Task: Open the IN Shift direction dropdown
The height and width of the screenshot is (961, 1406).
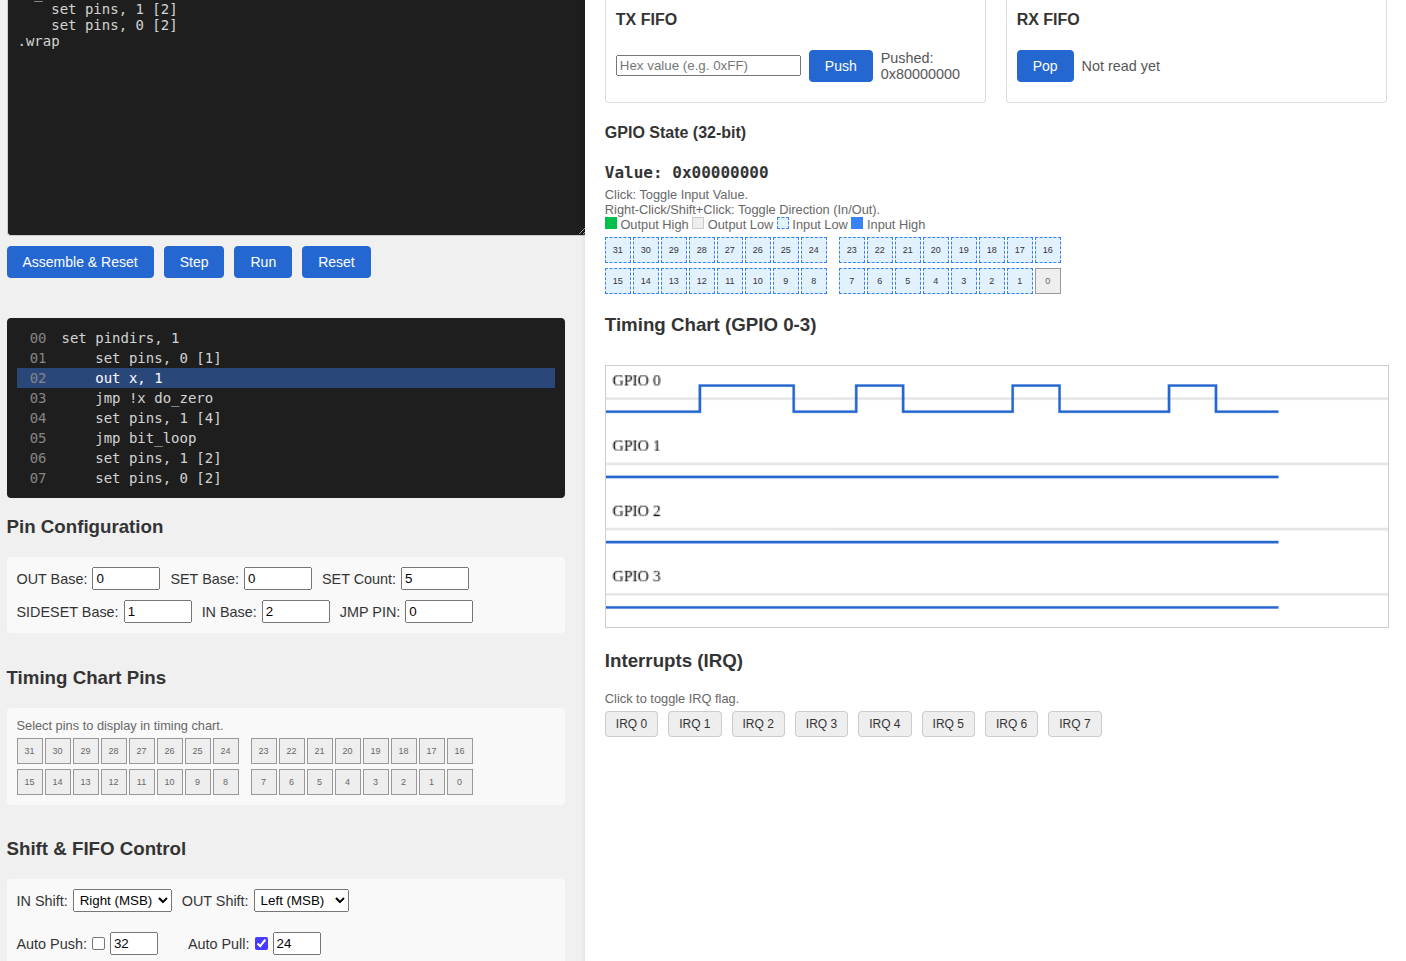Action: click(x=122, y=900)
